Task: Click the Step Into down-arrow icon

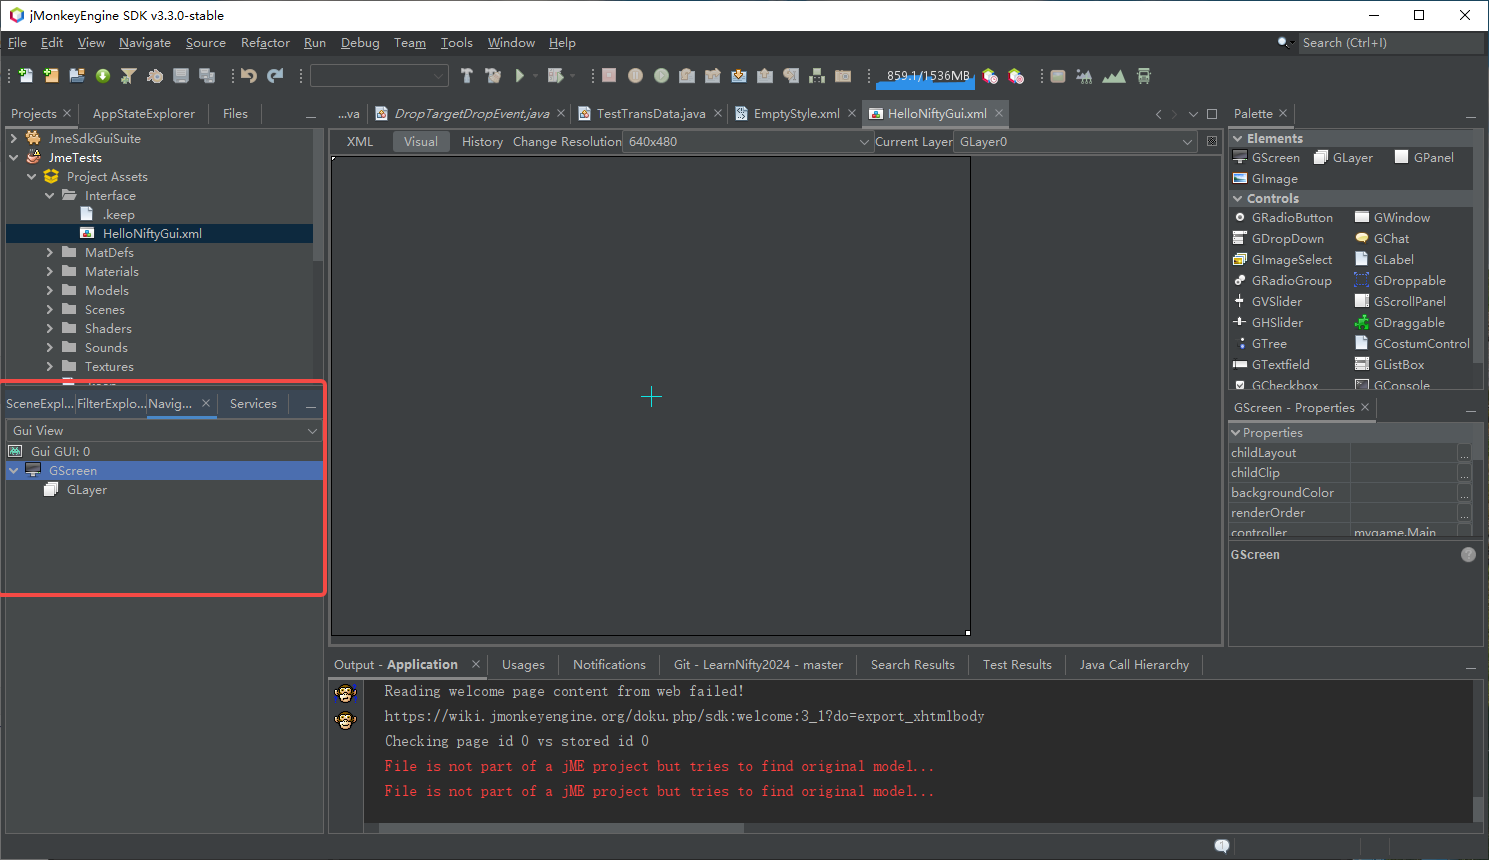Action: (x=739, y=76)
